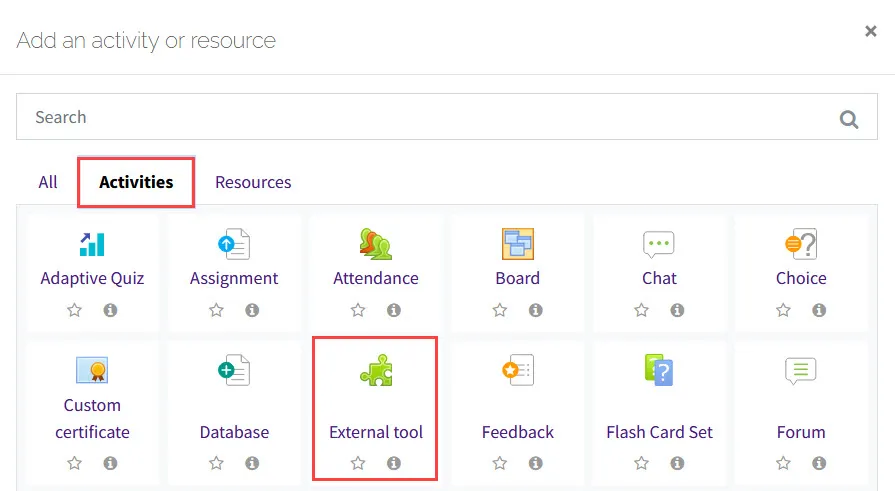Star the Adaptive Quiz activity
The height and width of the screenshot is (491, 895).
(x=75, y=310)
